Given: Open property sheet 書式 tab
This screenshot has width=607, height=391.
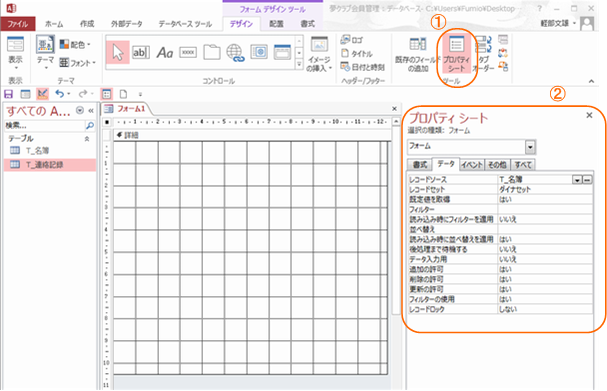Looking at the screenshot, I should [420, 165].
